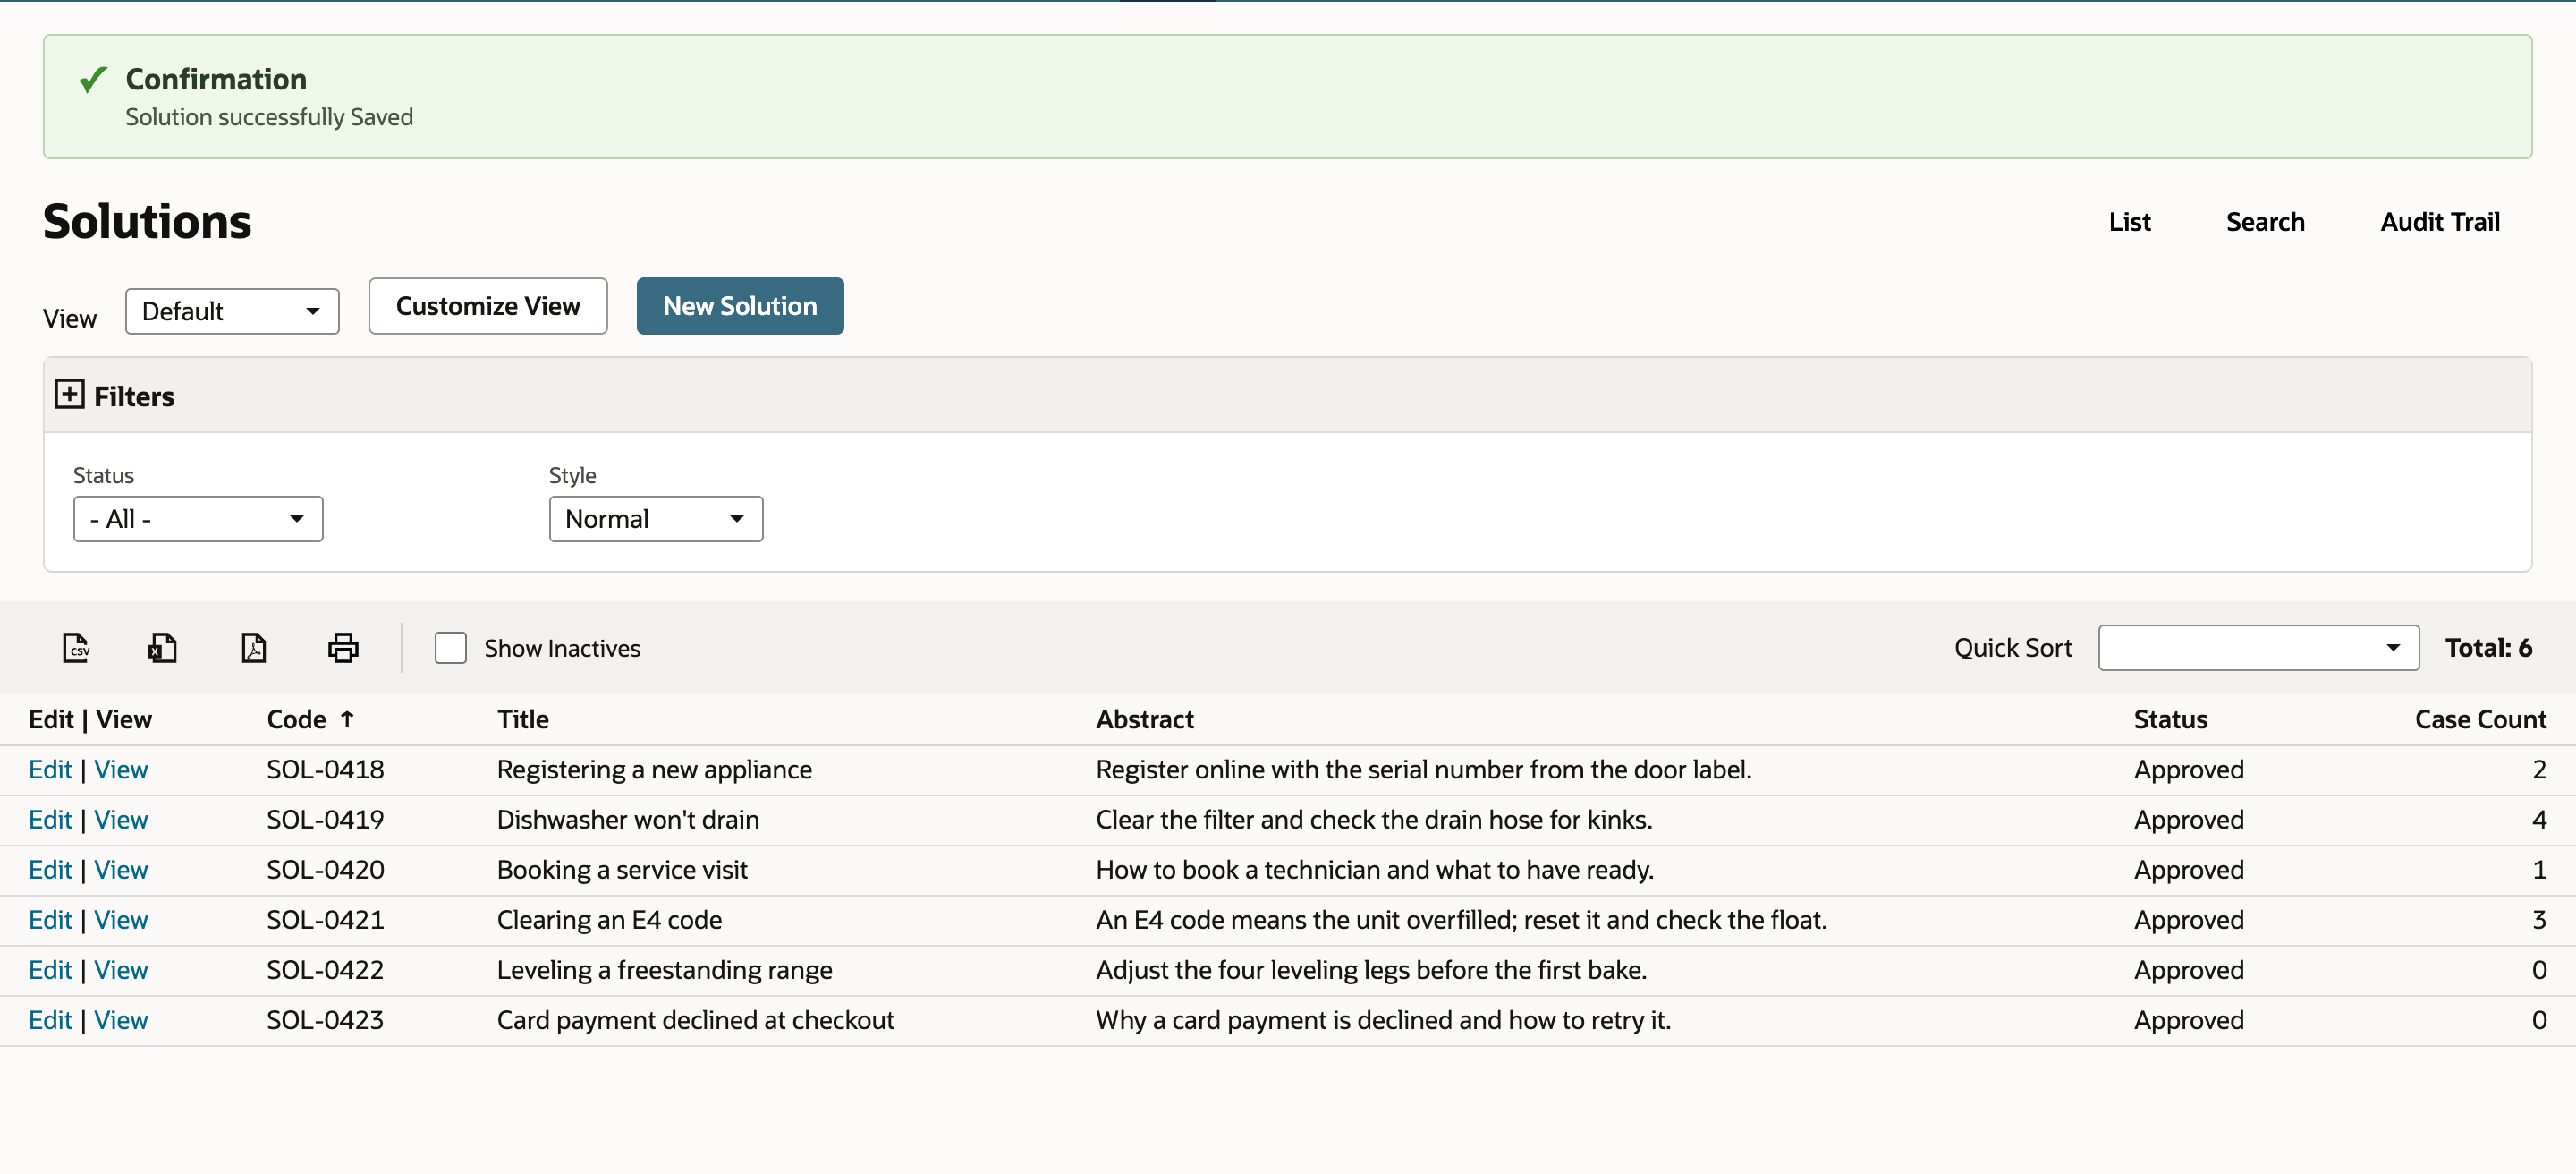The height and width of the screenshot is (1174, 2576).
Task: View solution SOL-0421
Action: point(121,920)
